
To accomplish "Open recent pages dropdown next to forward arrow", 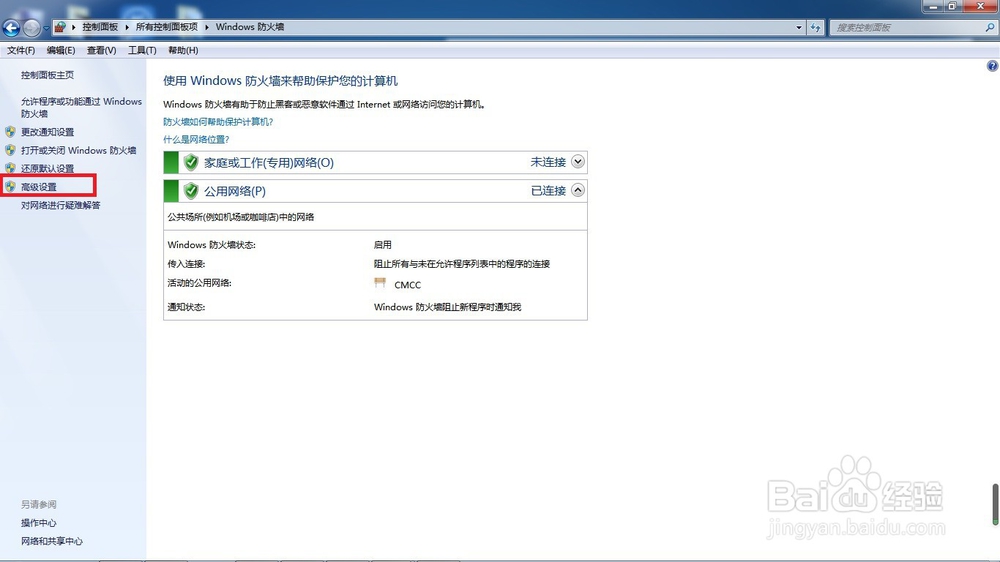I will pos(46,28).
